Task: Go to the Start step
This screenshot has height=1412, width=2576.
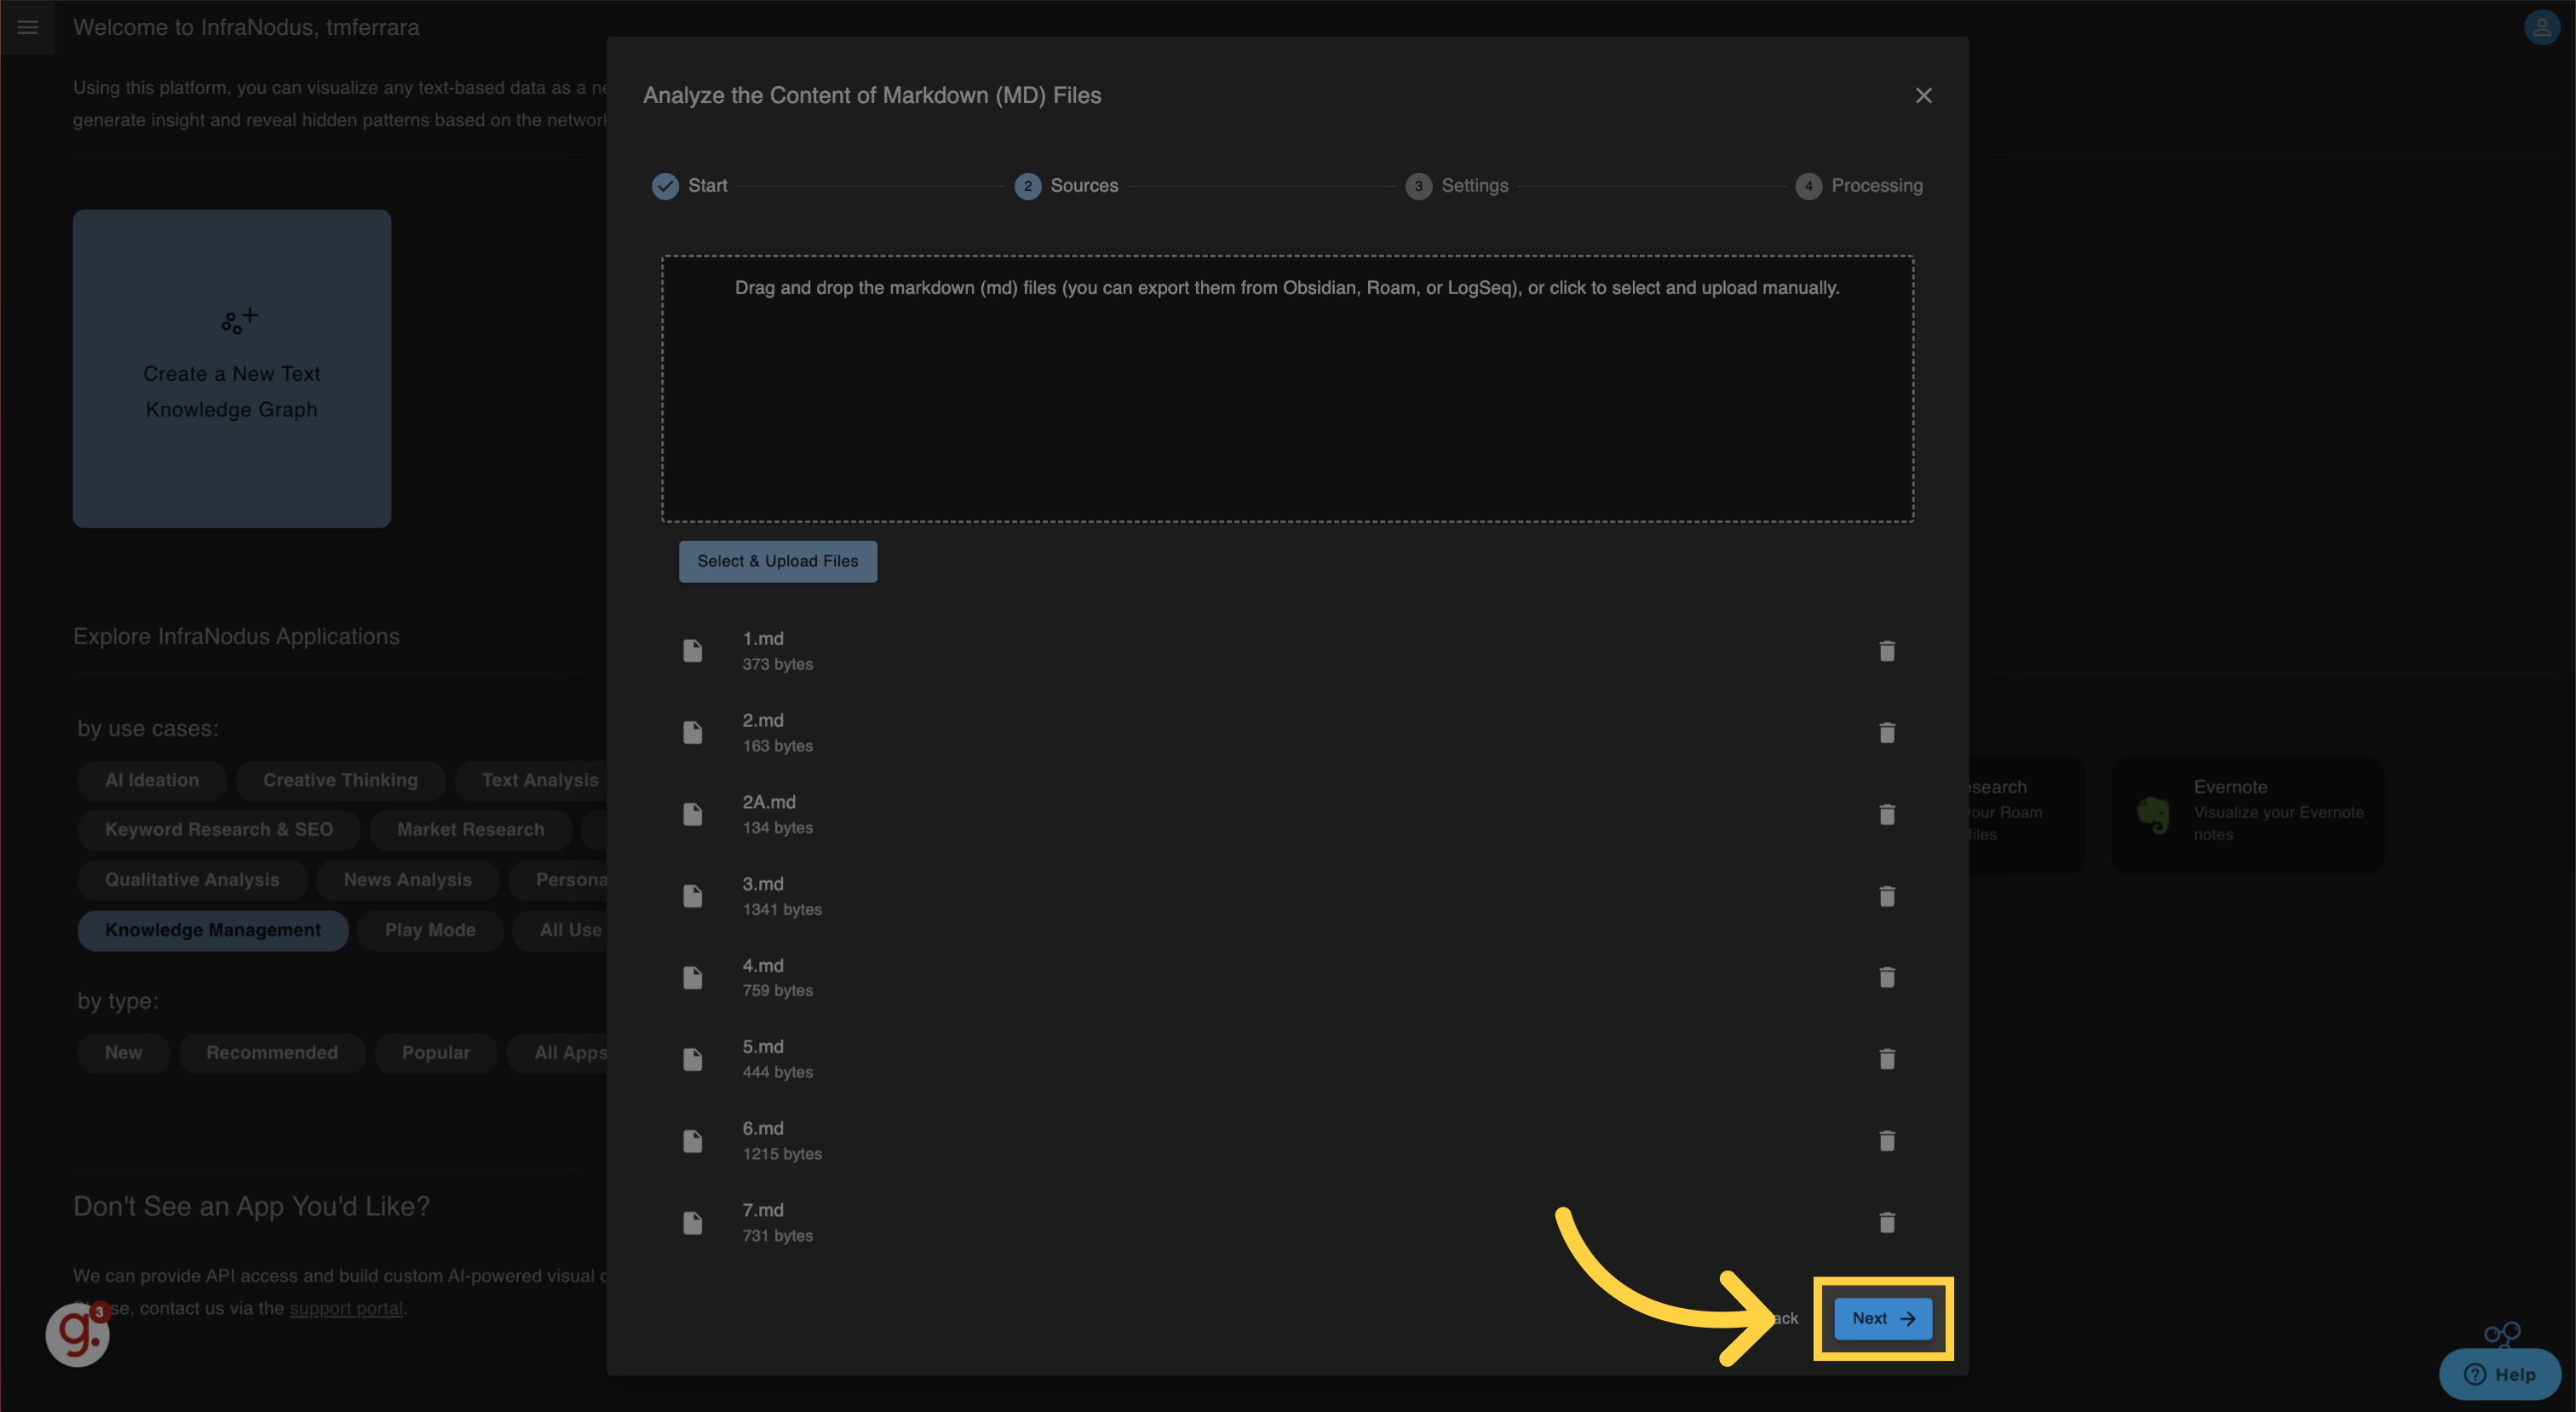Action: 690,186
